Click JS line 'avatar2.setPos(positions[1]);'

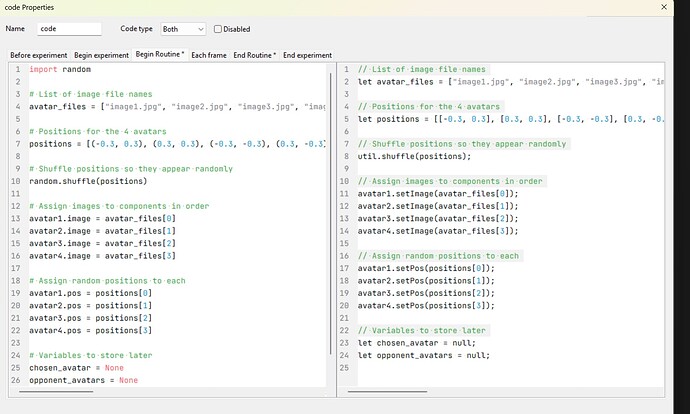pos(426,280)
